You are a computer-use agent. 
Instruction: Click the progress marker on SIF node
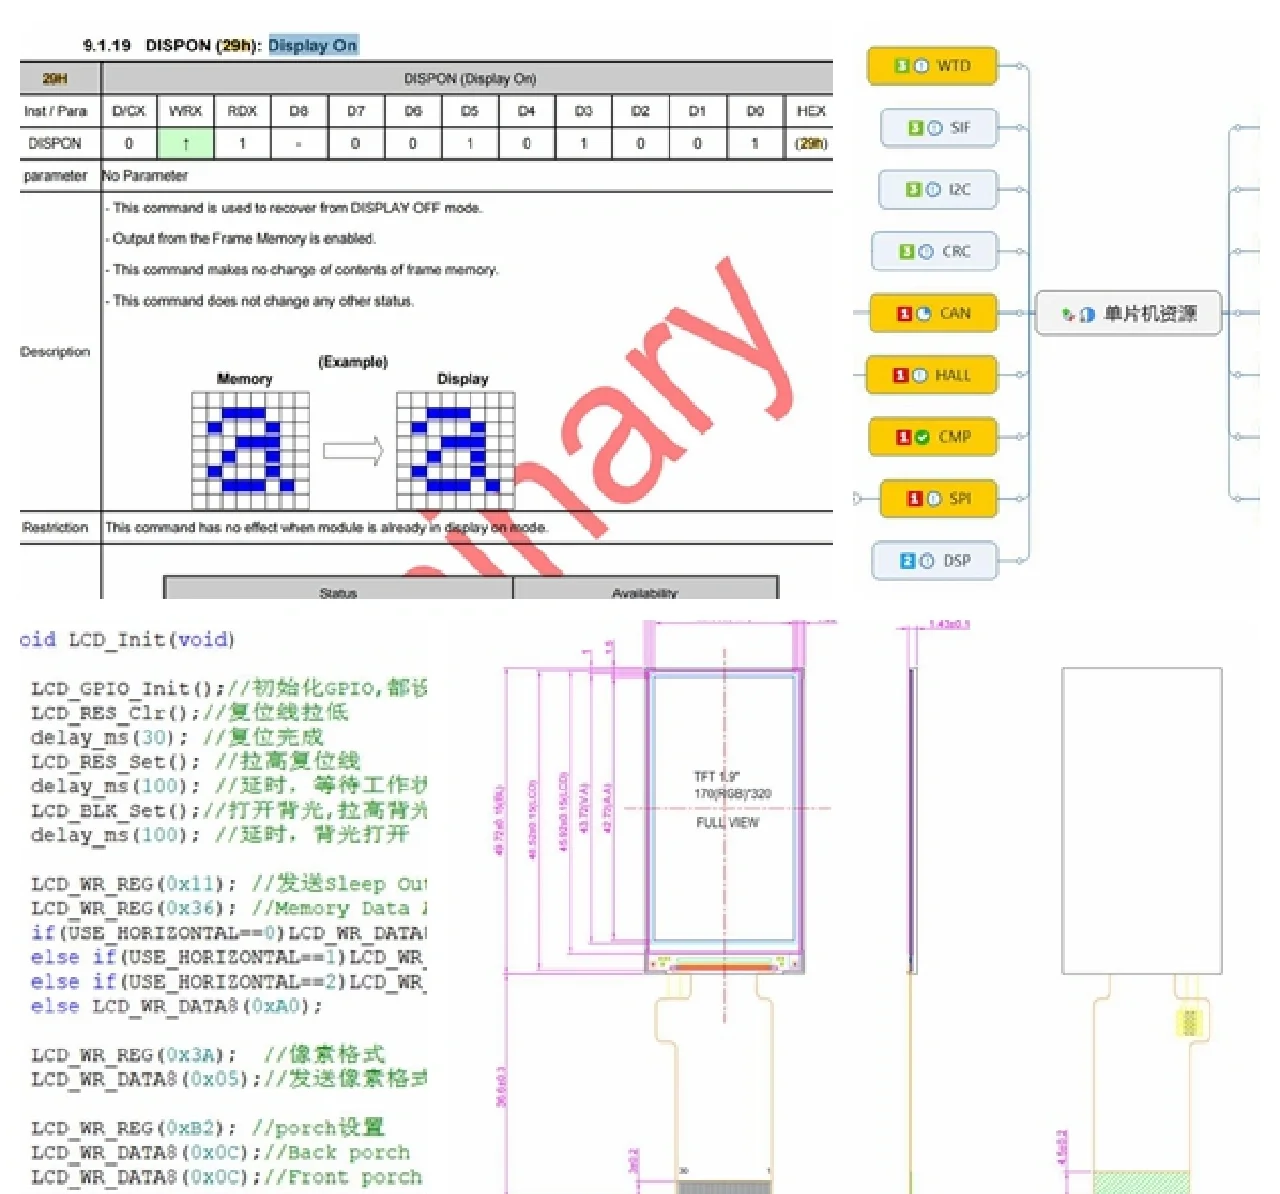935,128
